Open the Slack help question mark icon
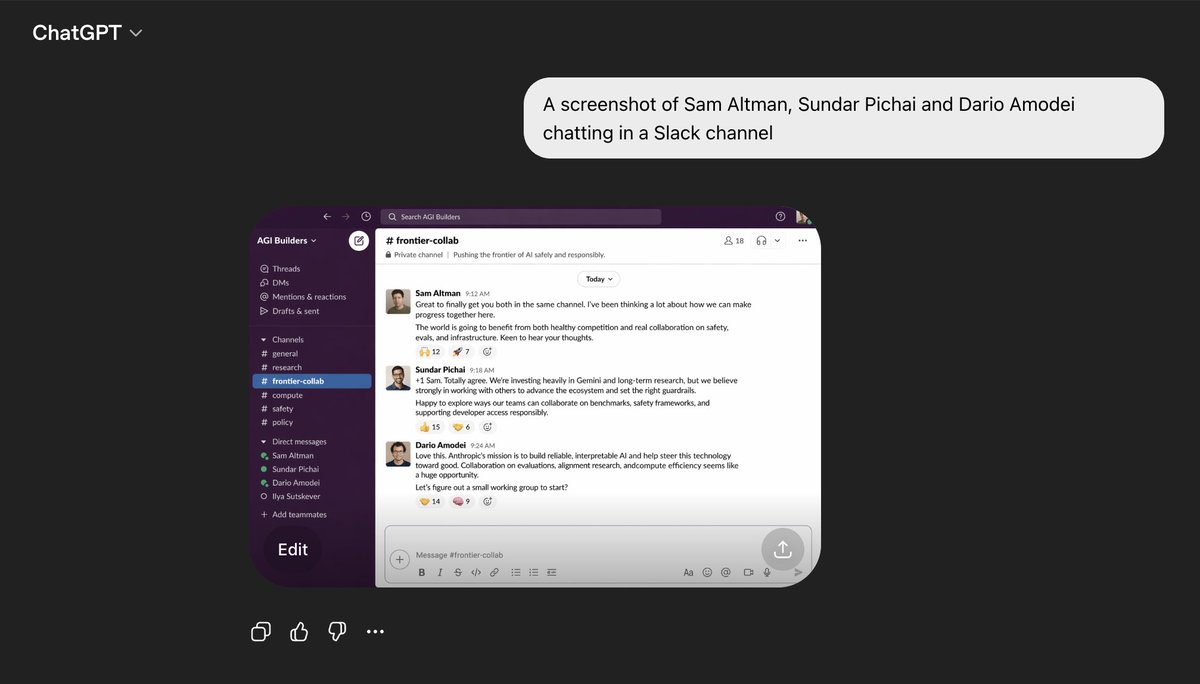 781,216
